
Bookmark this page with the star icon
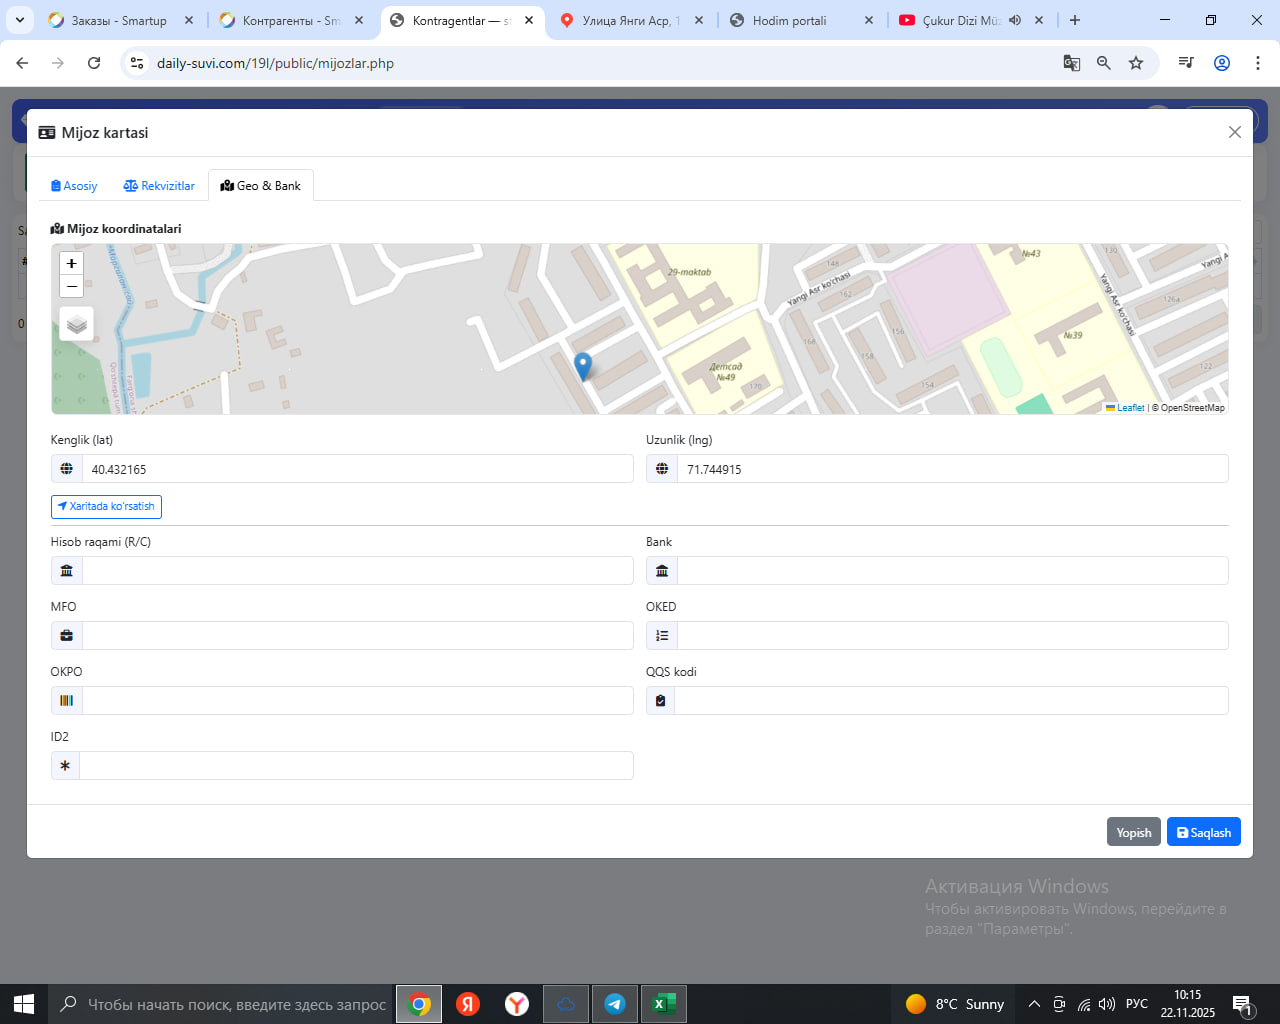pos(1136,63)
